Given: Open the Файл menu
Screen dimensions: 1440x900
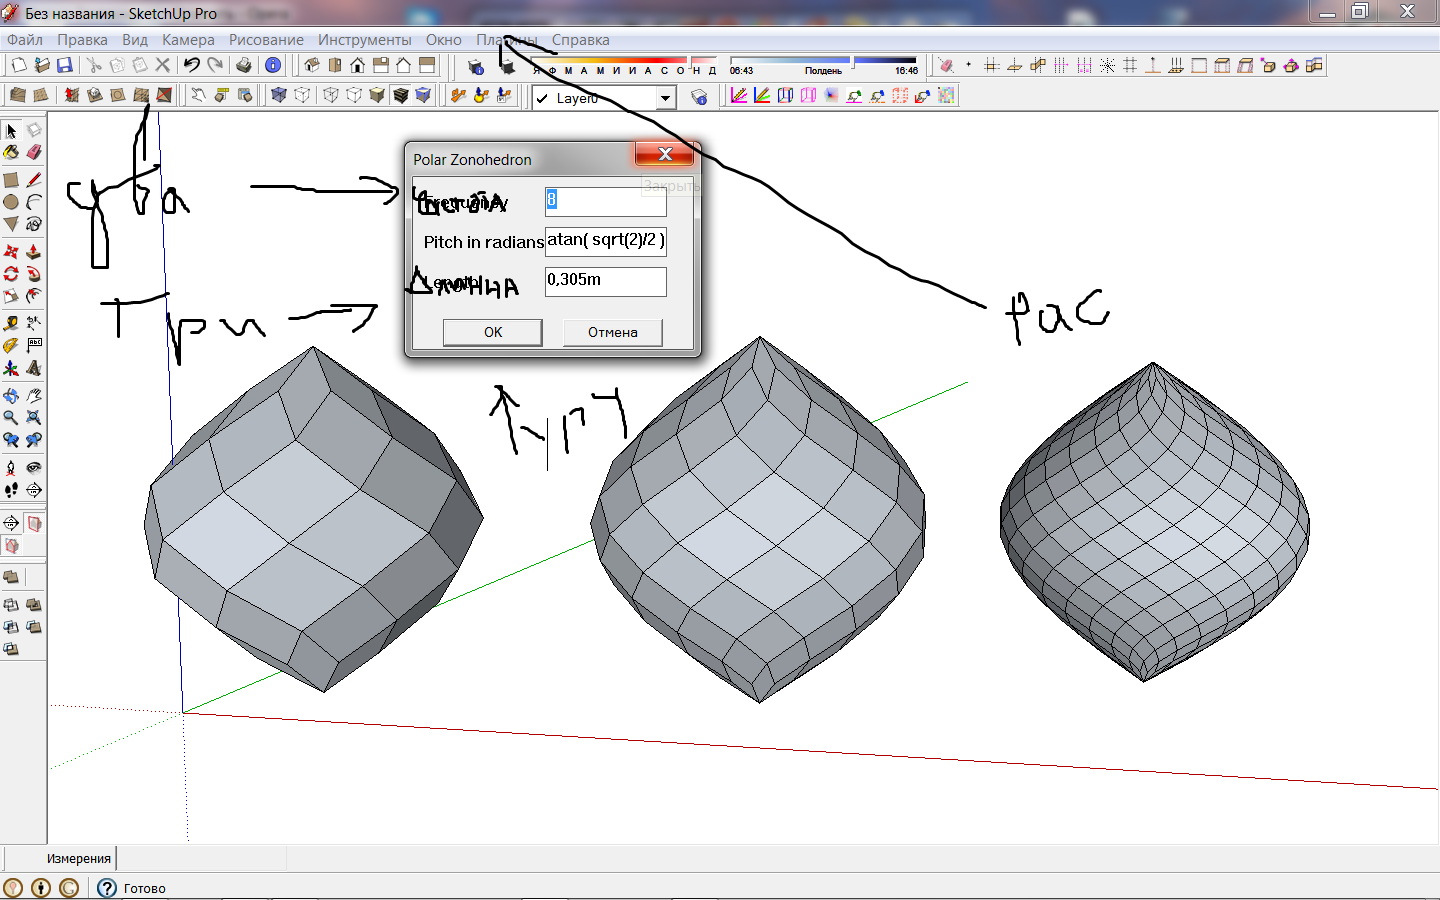Looking at the screenshot, I should click(25, 40).
